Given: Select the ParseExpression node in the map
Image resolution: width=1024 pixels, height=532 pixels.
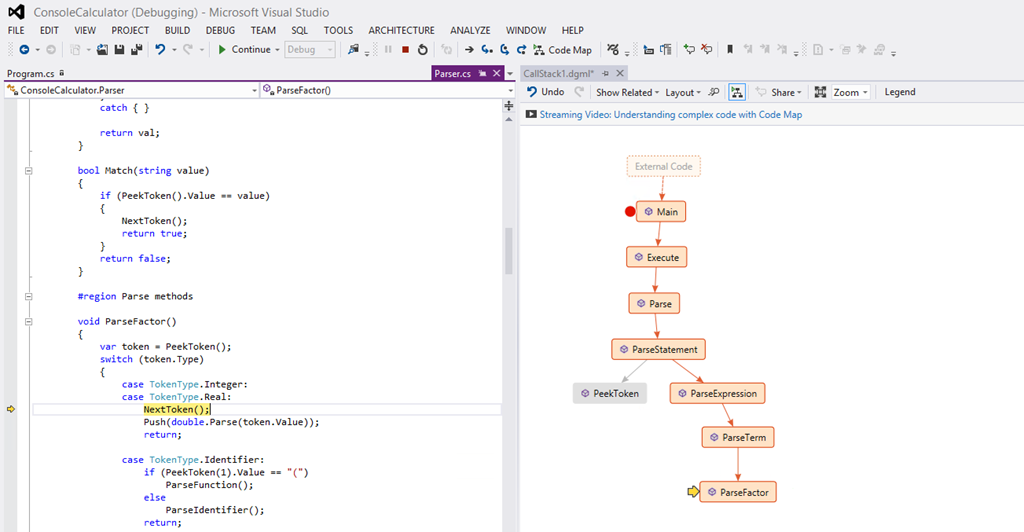Looking at the screenshot, I should click(x=717, y=394).
